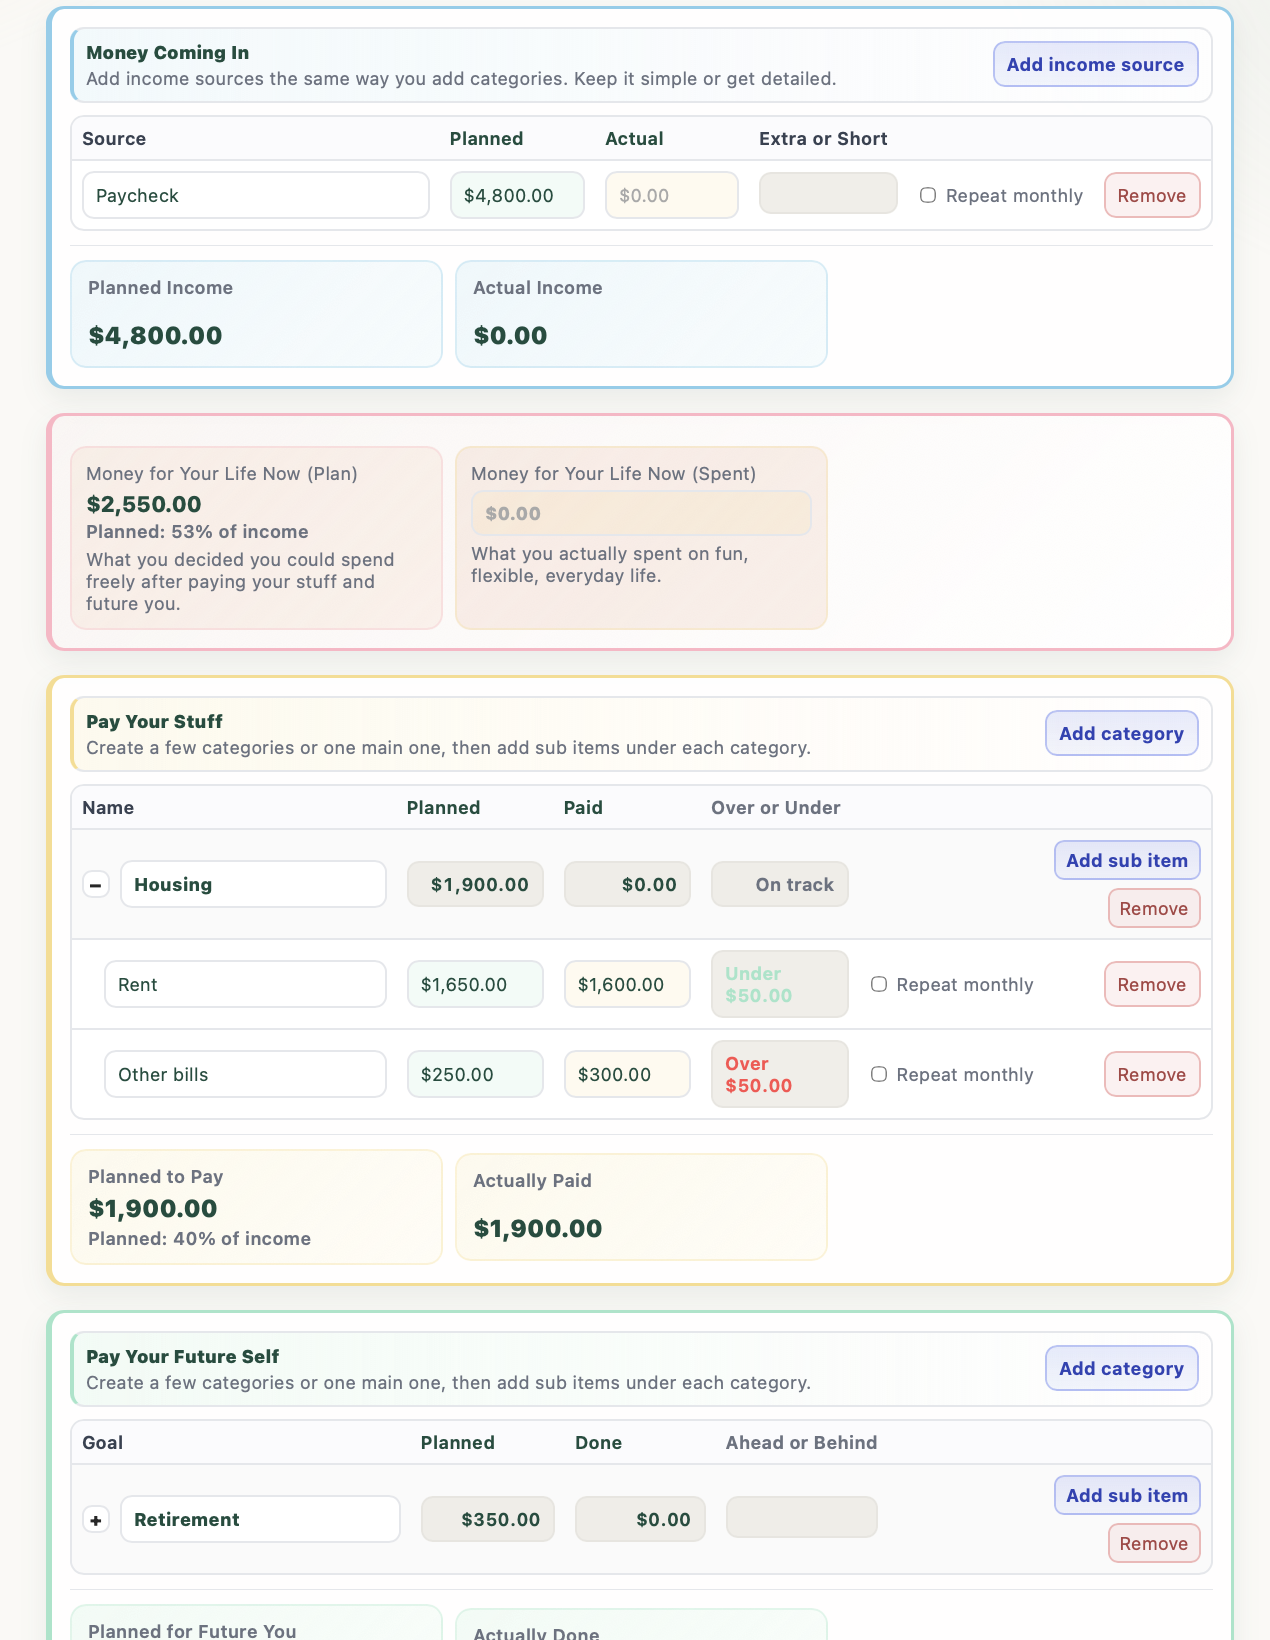Click Add income source
Screen dimensions: 1270x1640
[x=1095, y=64]
